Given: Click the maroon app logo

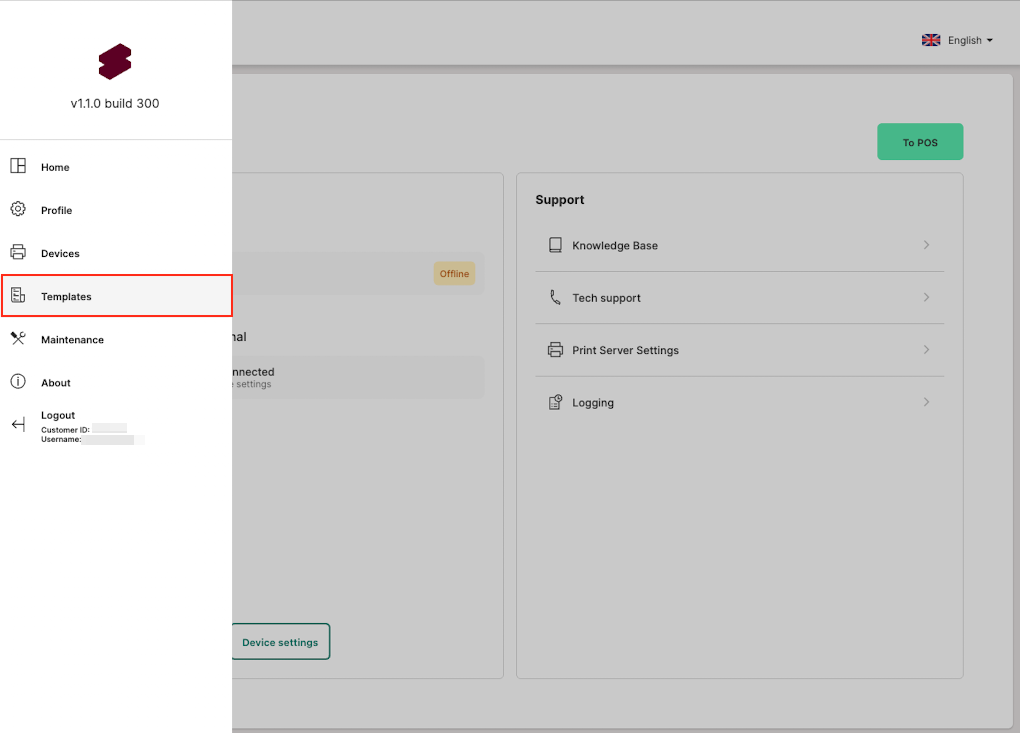Looking at the screenshot, I should point(115,62).
